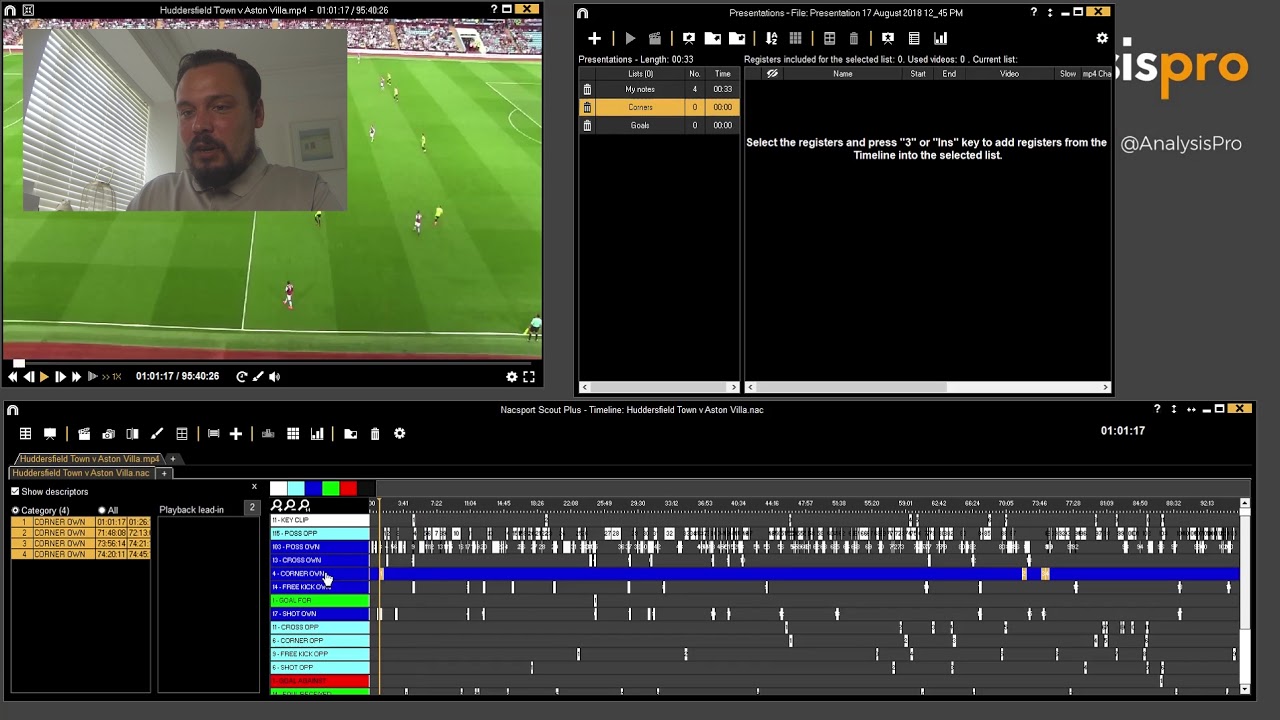This screenshot has height=720, width=1280.
Task: Select the GOAL FOR category row
Action: click(320, 600)
